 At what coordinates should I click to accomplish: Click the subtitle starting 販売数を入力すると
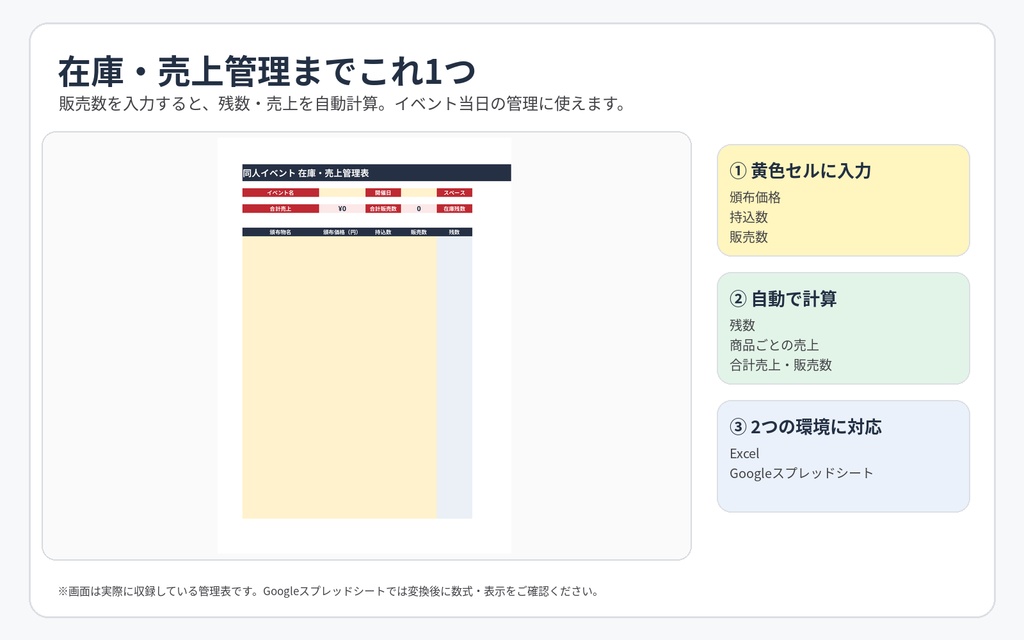tap(342, 104)
